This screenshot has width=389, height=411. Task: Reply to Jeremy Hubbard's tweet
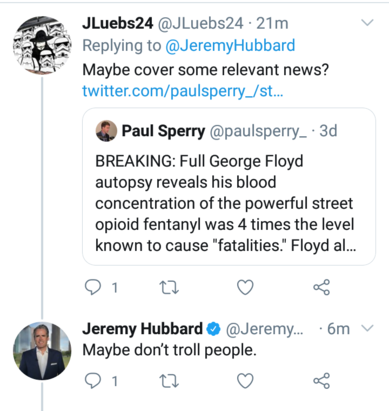[x=93, y=381]
